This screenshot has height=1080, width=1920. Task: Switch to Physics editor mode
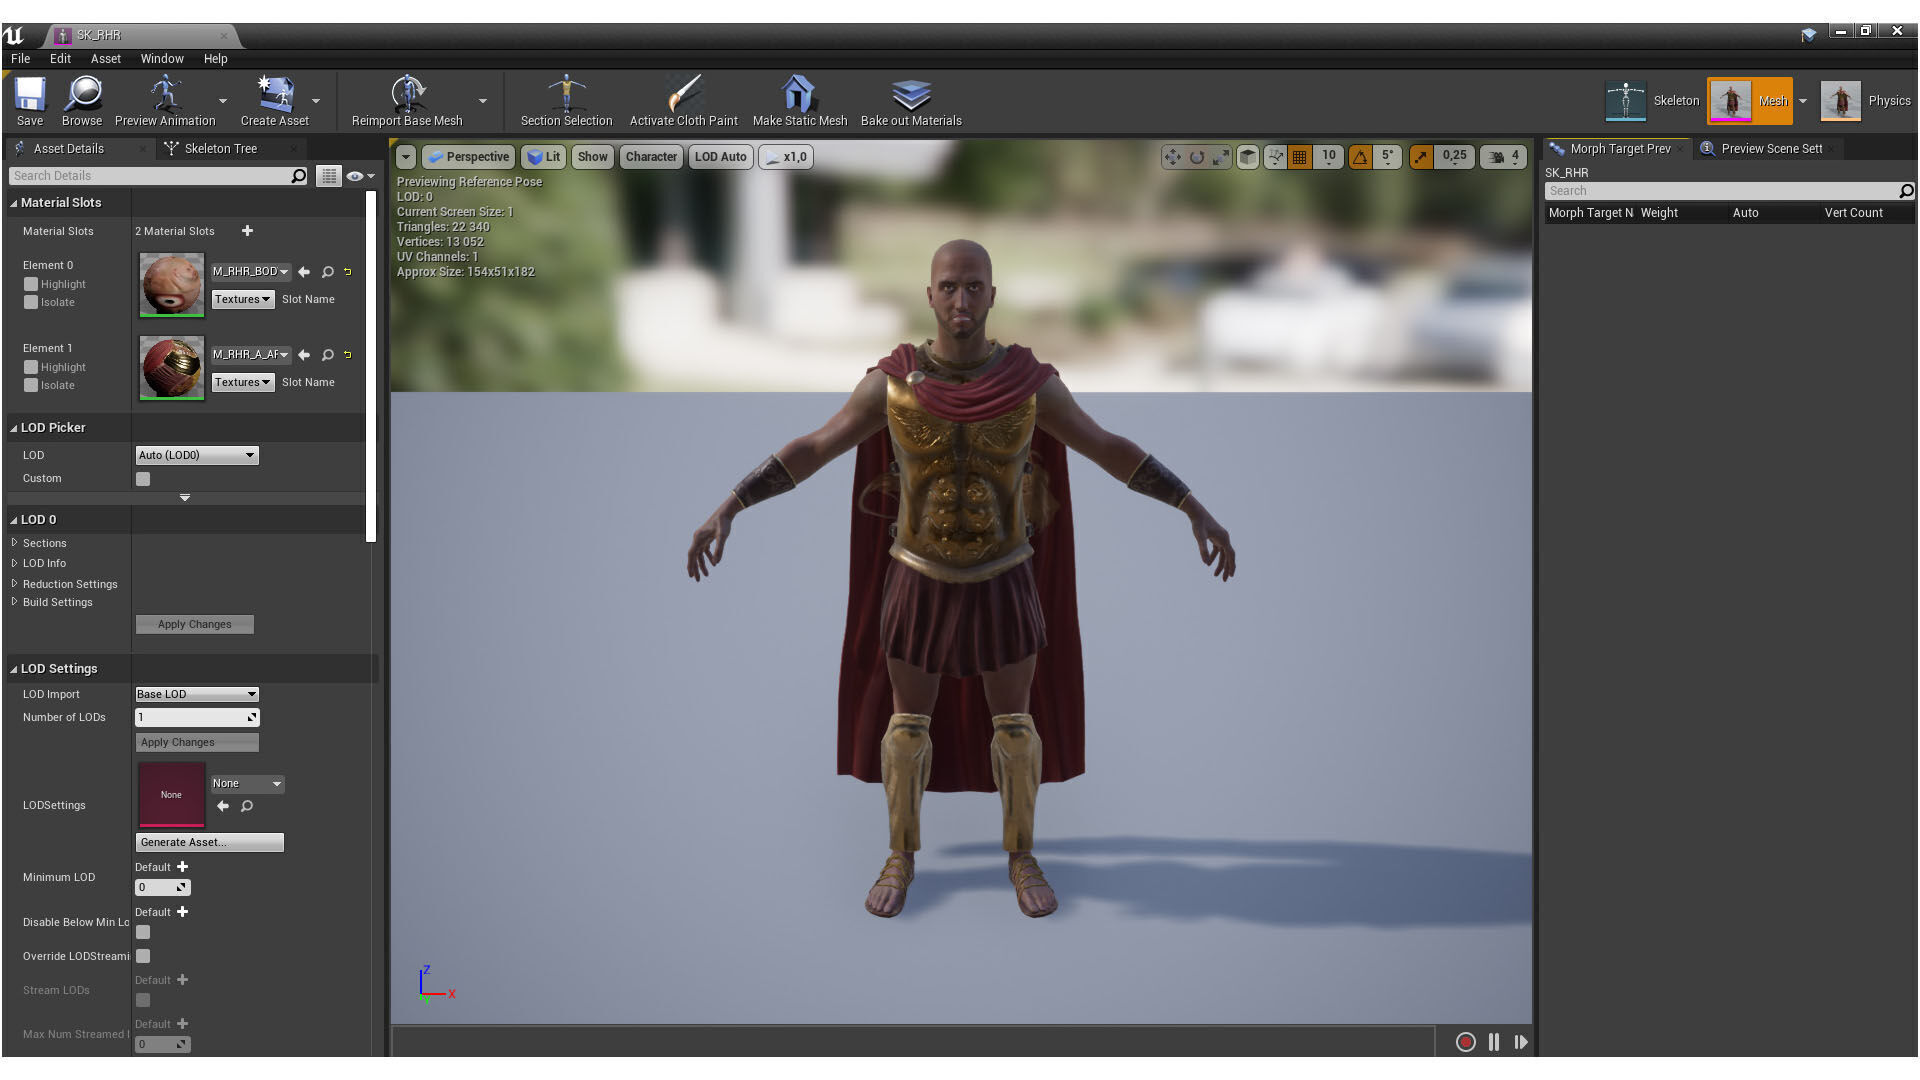coord(1866,101)
